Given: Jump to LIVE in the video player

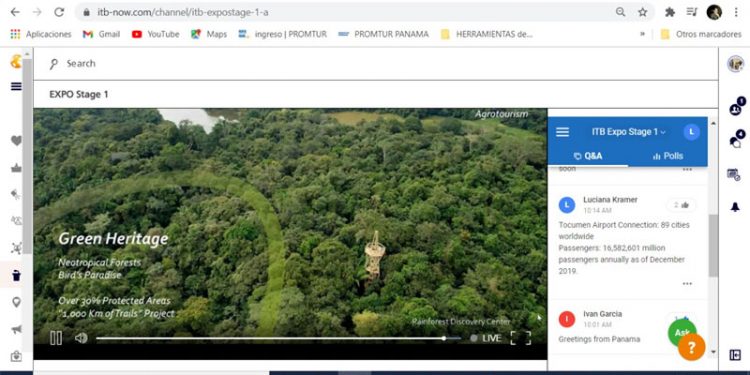Looking at the screenshot, I should coord(486,338).
